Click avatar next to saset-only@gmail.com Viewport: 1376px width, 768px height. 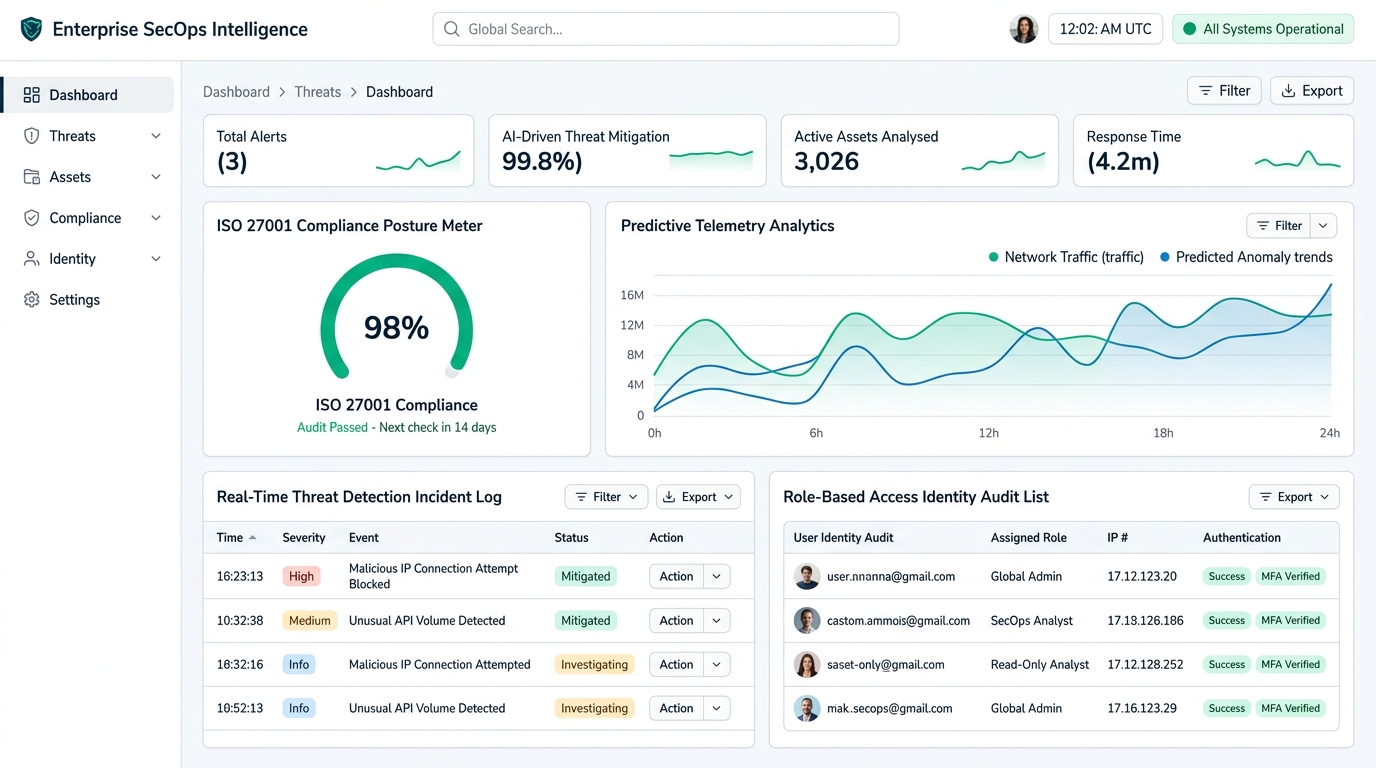[x=807, y=664]
